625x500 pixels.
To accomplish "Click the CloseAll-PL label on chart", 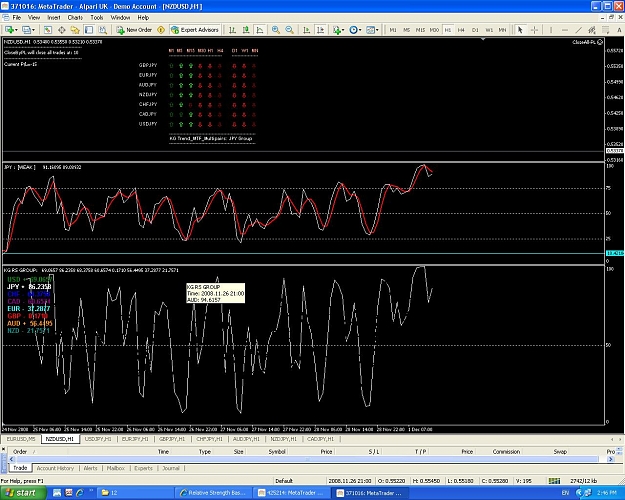I will click(x=584, y=42).
